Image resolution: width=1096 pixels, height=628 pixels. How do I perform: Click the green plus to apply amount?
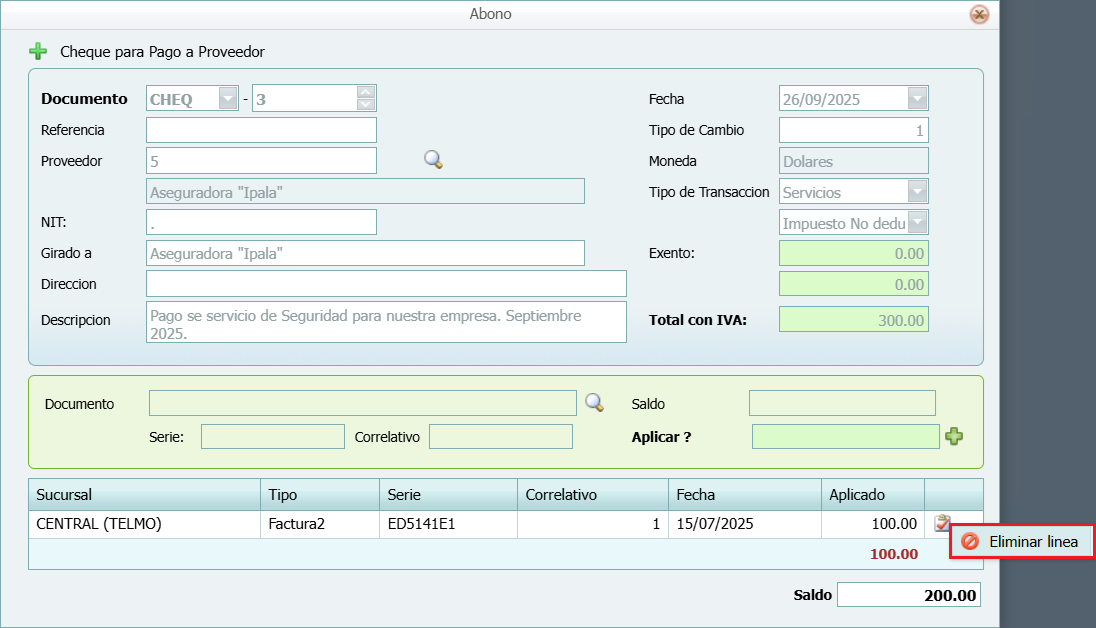(954, 436)
